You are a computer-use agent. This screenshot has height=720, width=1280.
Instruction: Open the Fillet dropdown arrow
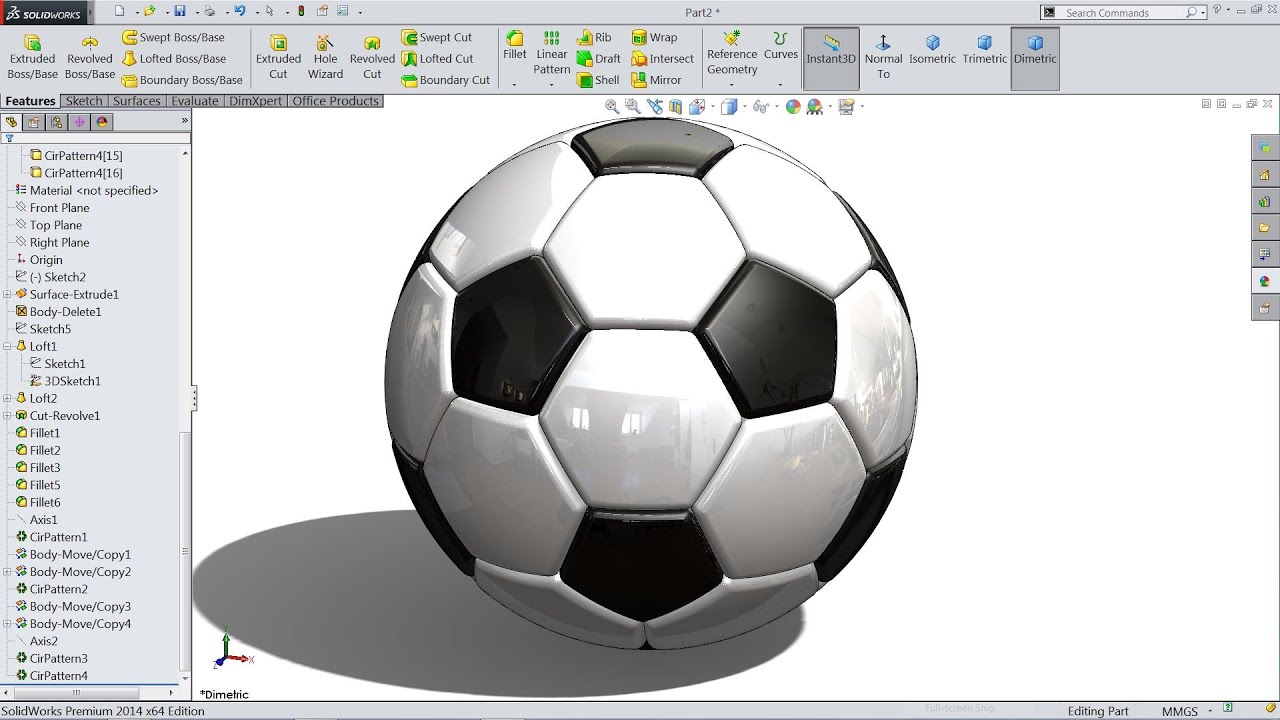(515, 84)
